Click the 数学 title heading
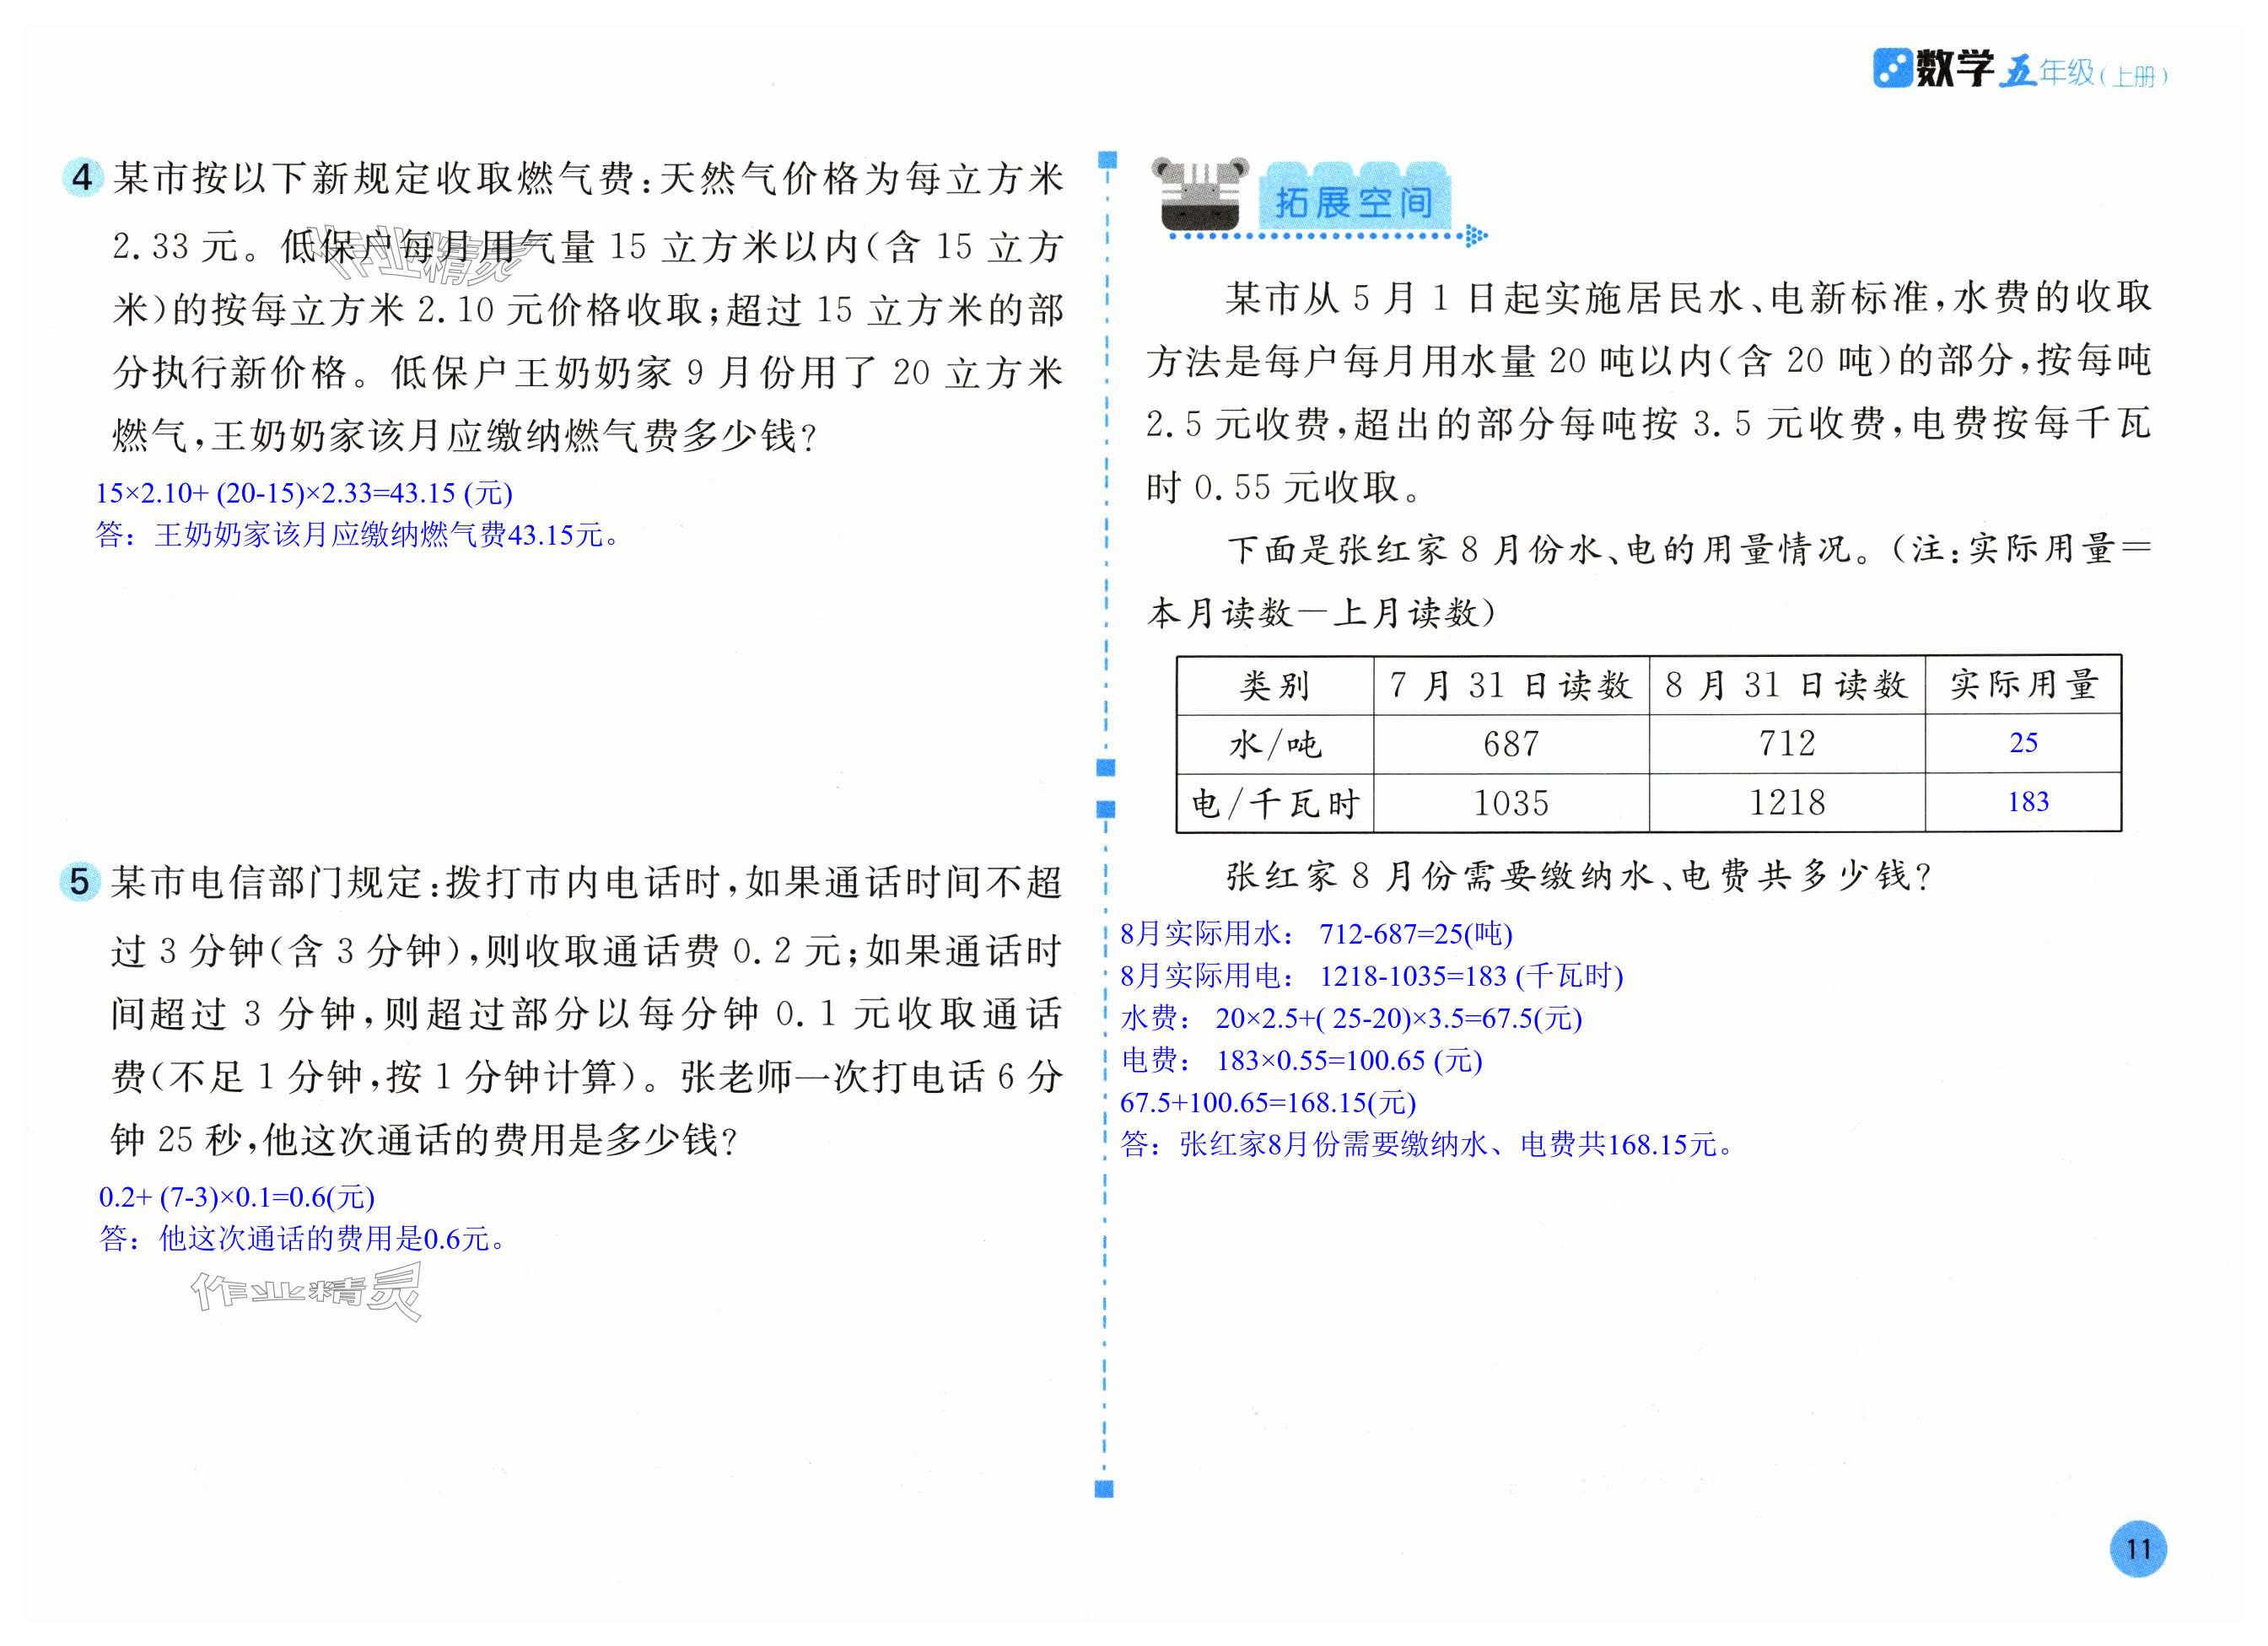 (x=1954, y=70)
